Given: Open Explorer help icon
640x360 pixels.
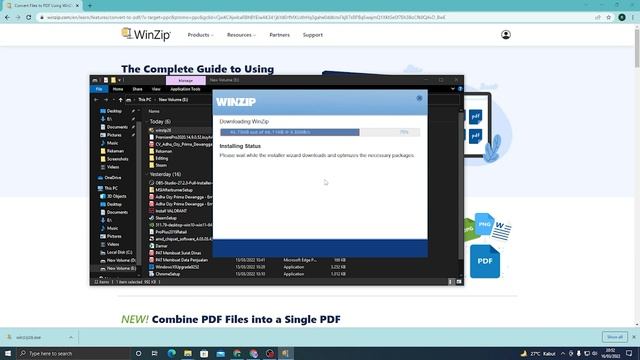Looking at the screenshot, I should tap(460, 89).
